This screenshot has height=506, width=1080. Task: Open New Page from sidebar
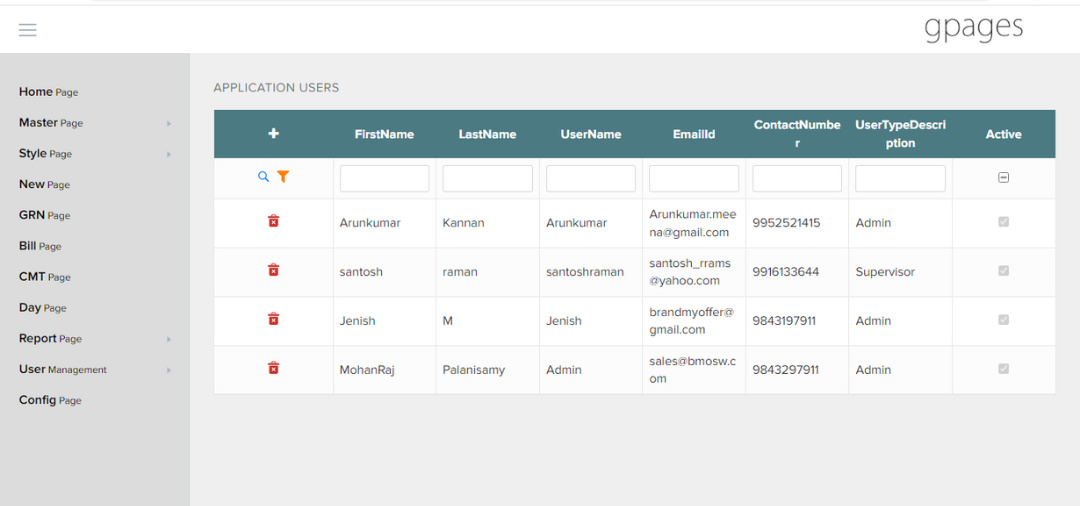pyautogui.click(x=44, y=185)
